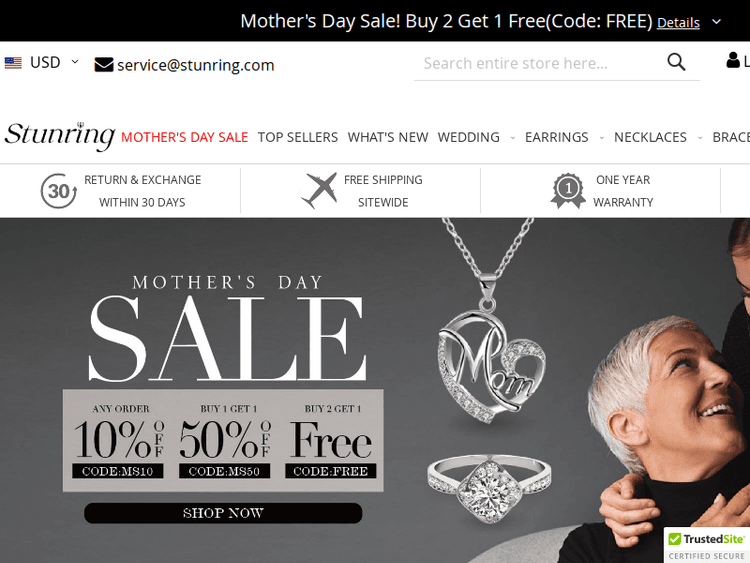The width and height of the screenshot is (750, 563).
Task: Click the magnifying glass search icon
Action: click(x=676, y=62)
